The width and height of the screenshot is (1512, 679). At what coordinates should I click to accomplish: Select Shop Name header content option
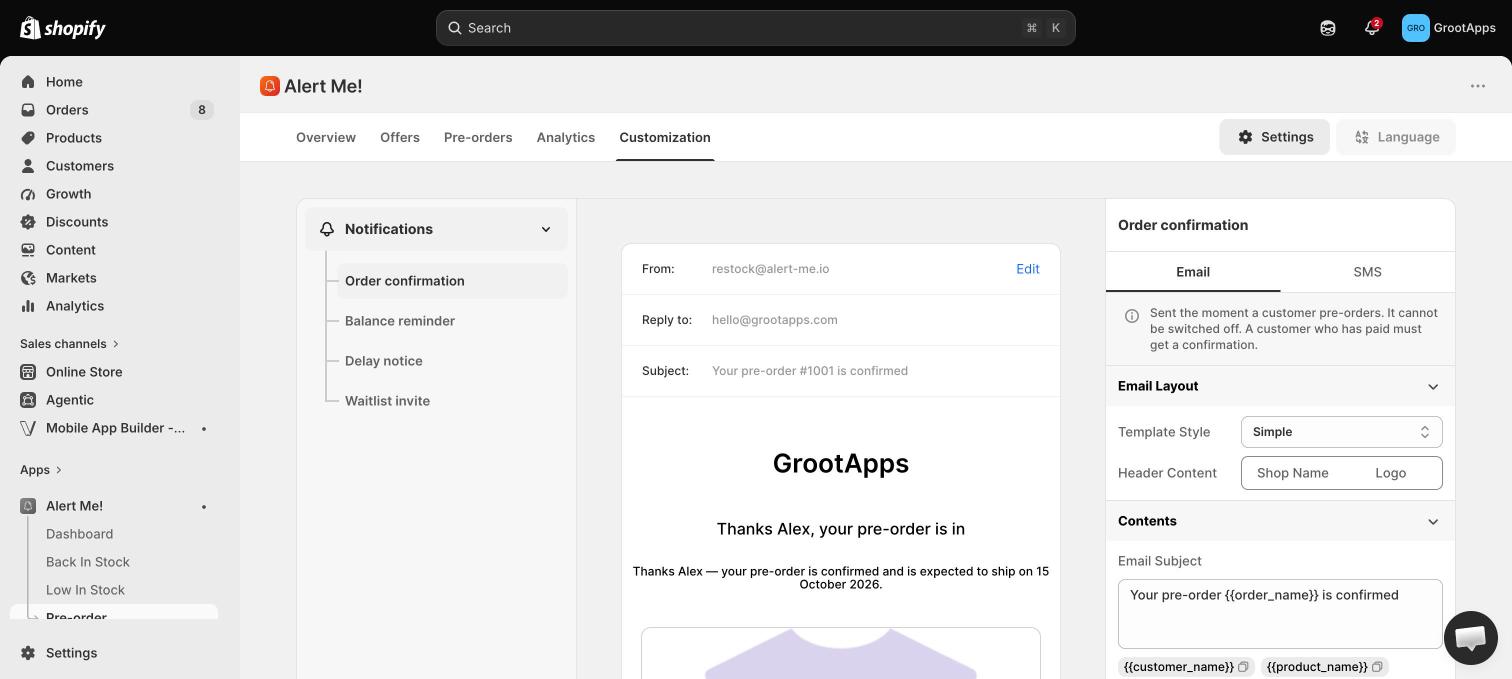[x=1292, y=473]
